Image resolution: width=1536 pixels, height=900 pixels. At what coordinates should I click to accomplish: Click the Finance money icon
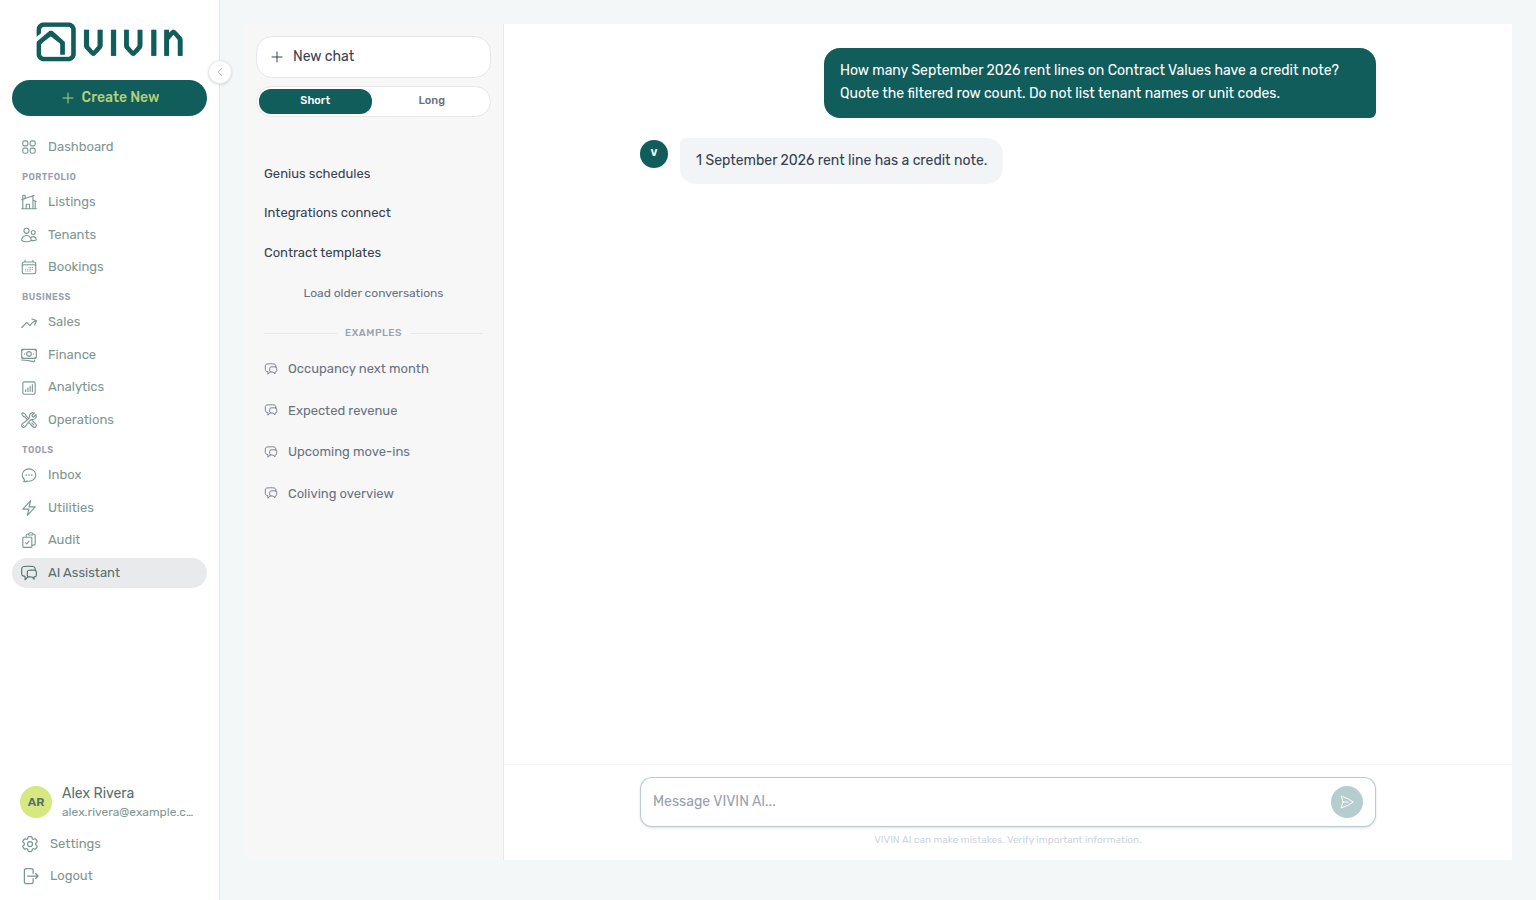tap(29, 355)
